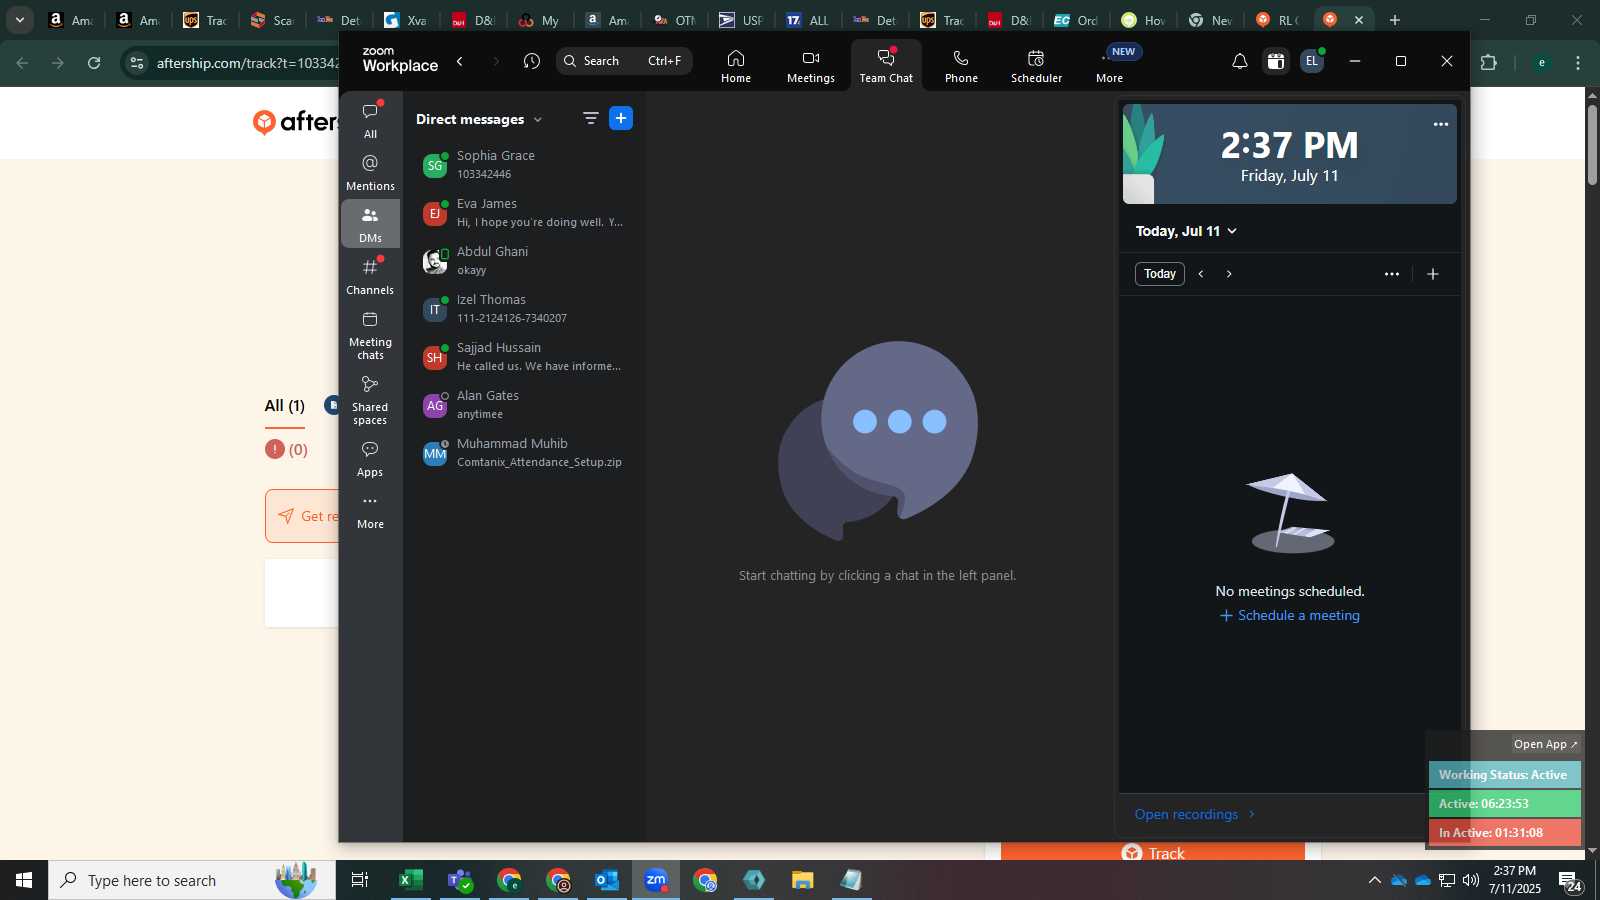
Task: Reload the AfterShip browser page
Action: tap(94, 63)
